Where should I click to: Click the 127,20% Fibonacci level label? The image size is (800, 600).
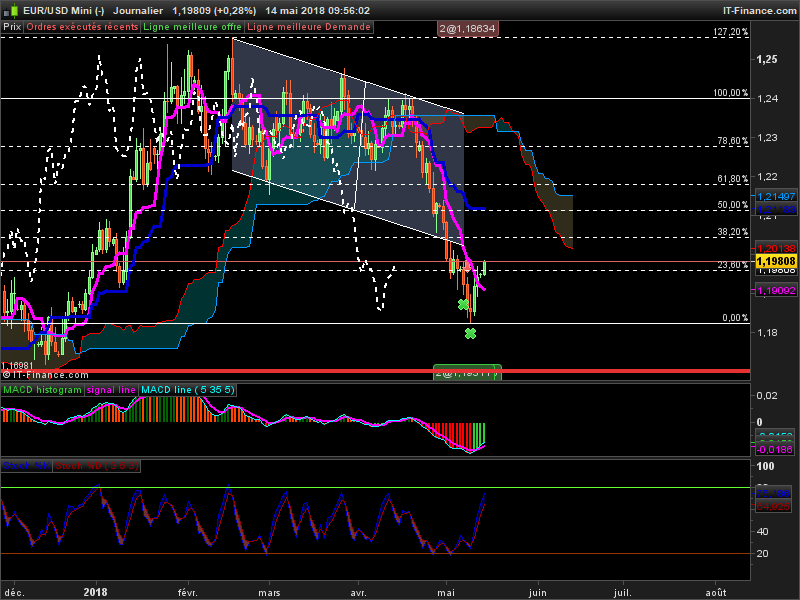coord(731,32)
